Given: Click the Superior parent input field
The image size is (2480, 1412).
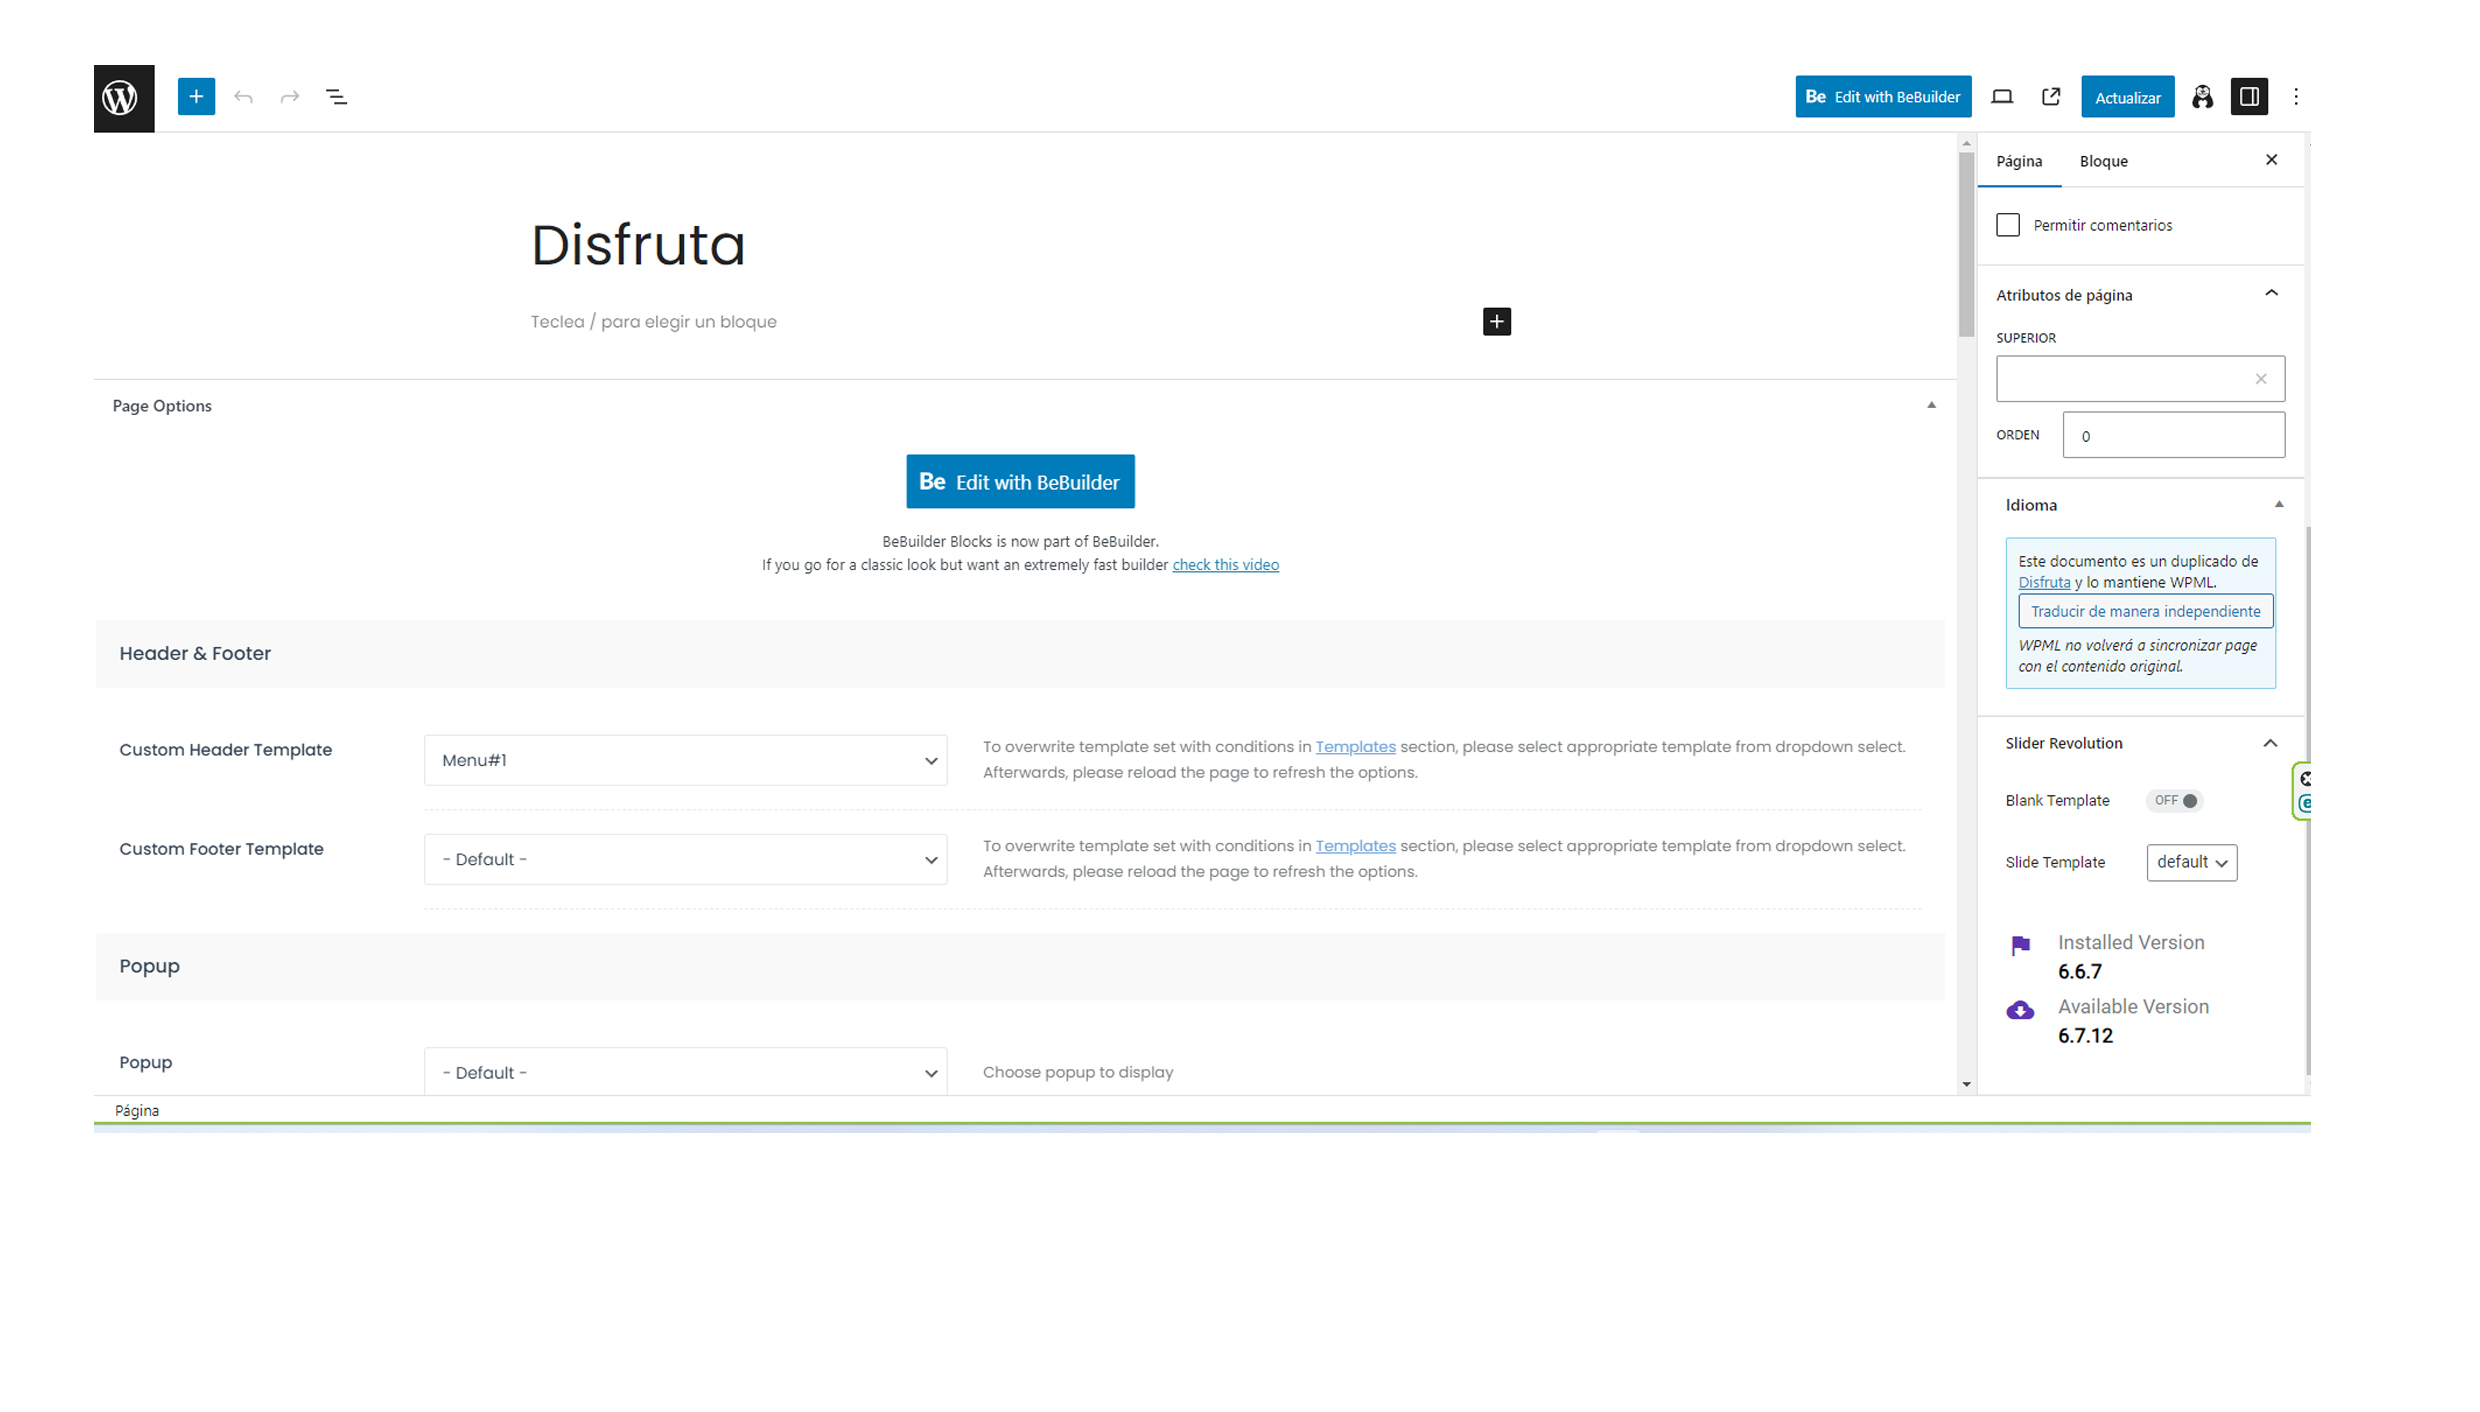Looking at the screenshot, I should pos(2140,379).
